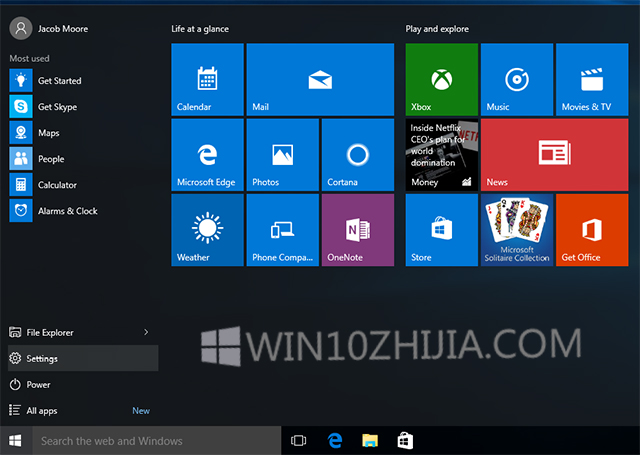Launch the Microsoft Edge tile
640x455 pixels.
pos(207,155)
